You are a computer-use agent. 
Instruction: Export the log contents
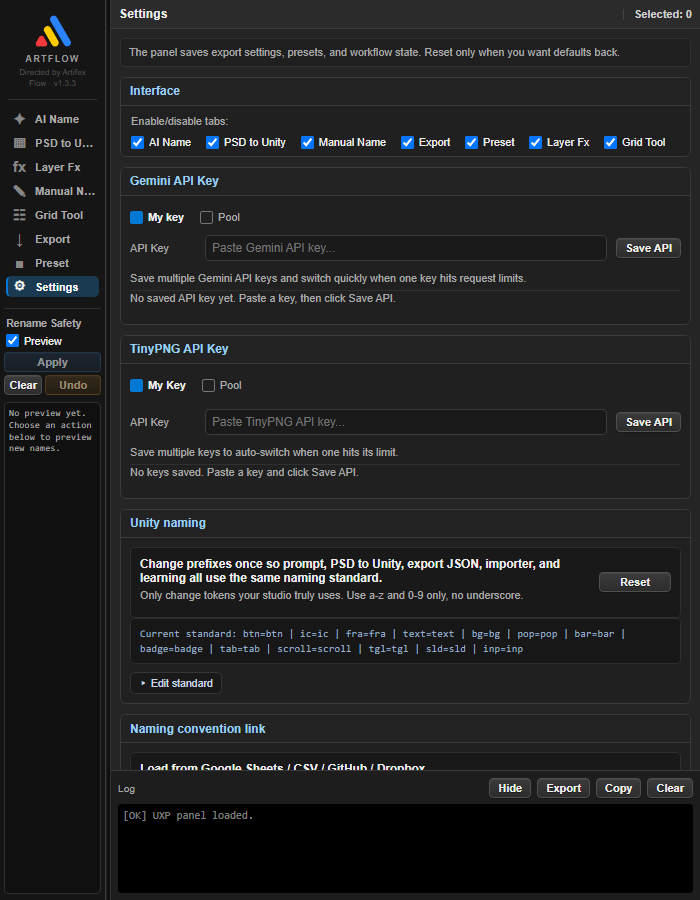point(563,788)
